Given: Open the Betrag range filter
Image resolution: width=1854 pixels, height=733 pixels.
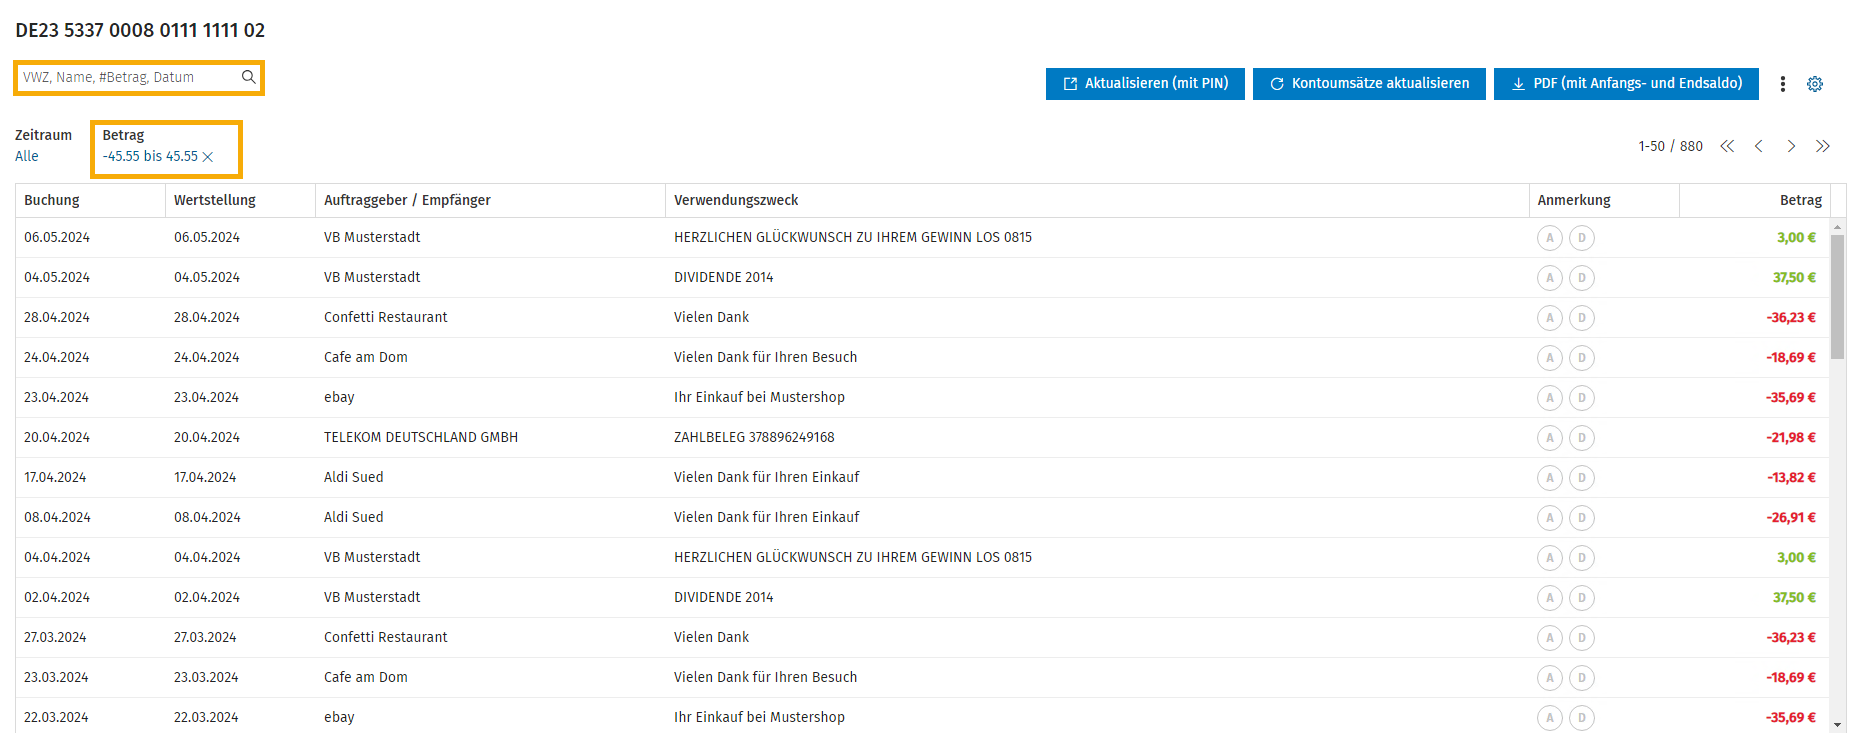Looking at the screenshot, I should [x=150, y=156].
